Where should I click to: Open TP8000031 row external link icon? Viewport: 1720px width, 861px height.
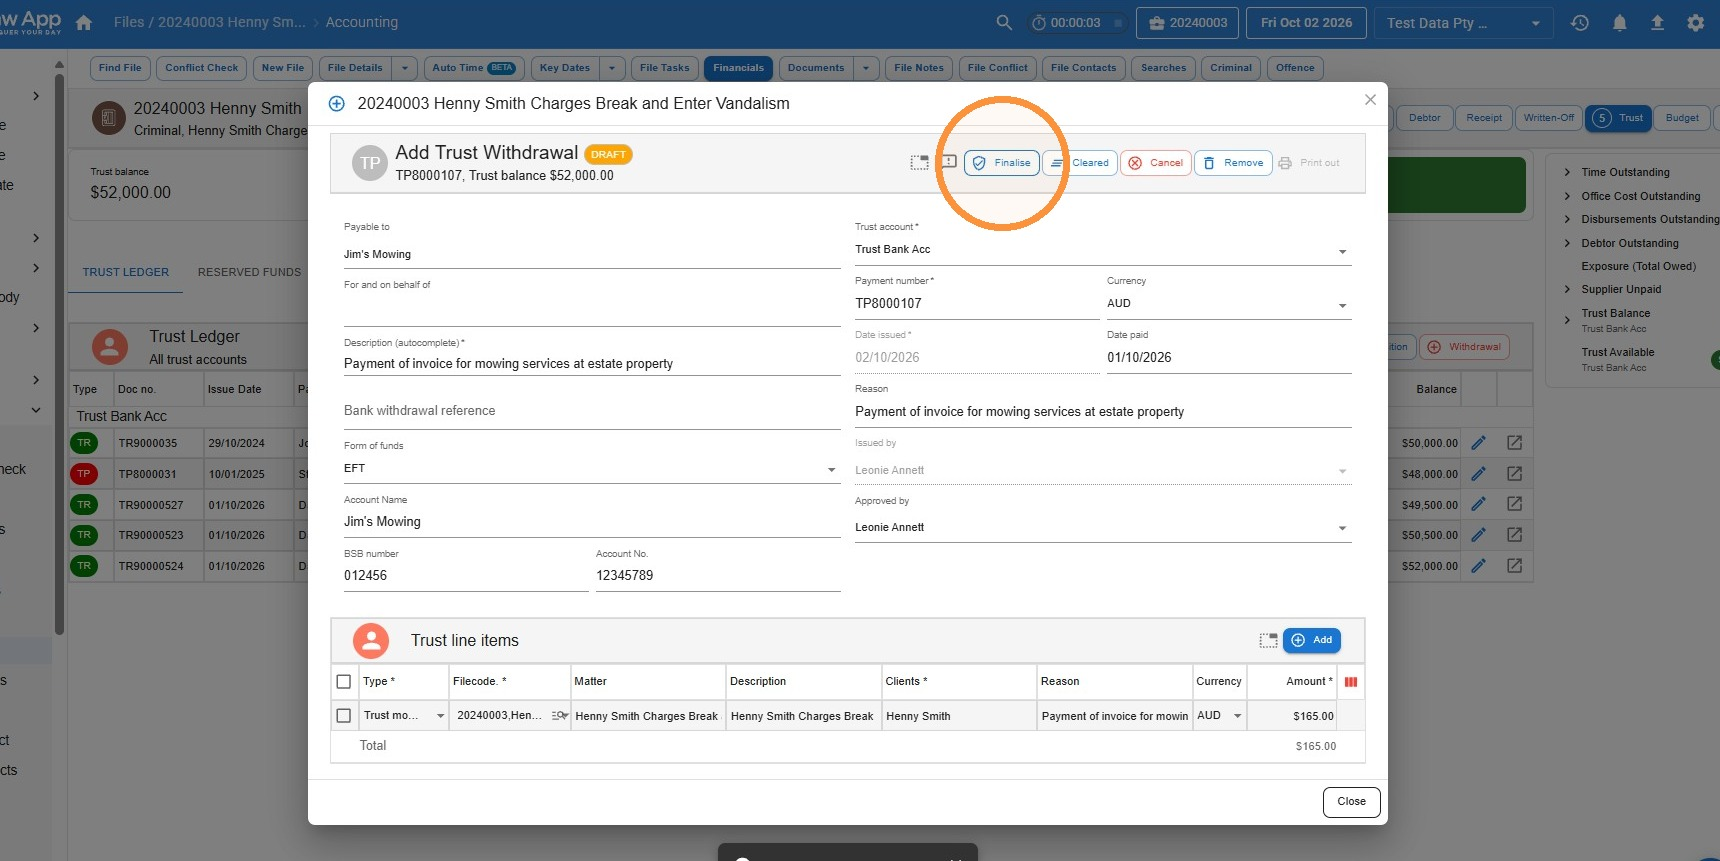pyautogui.click(x=1515, y=474)
